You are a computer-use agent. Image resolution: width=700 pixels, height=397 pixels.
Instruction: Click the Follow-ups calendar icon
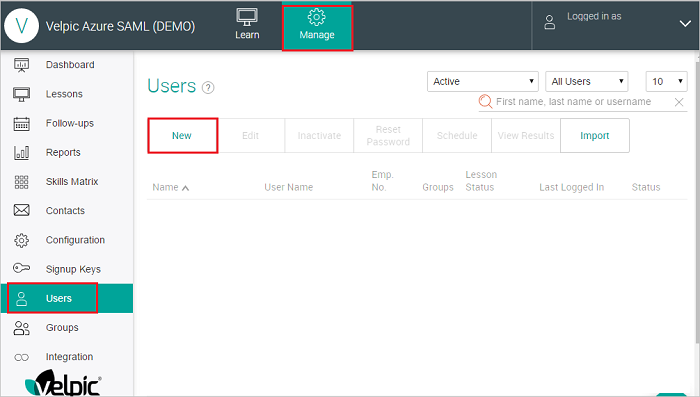[x=21, y=124]
